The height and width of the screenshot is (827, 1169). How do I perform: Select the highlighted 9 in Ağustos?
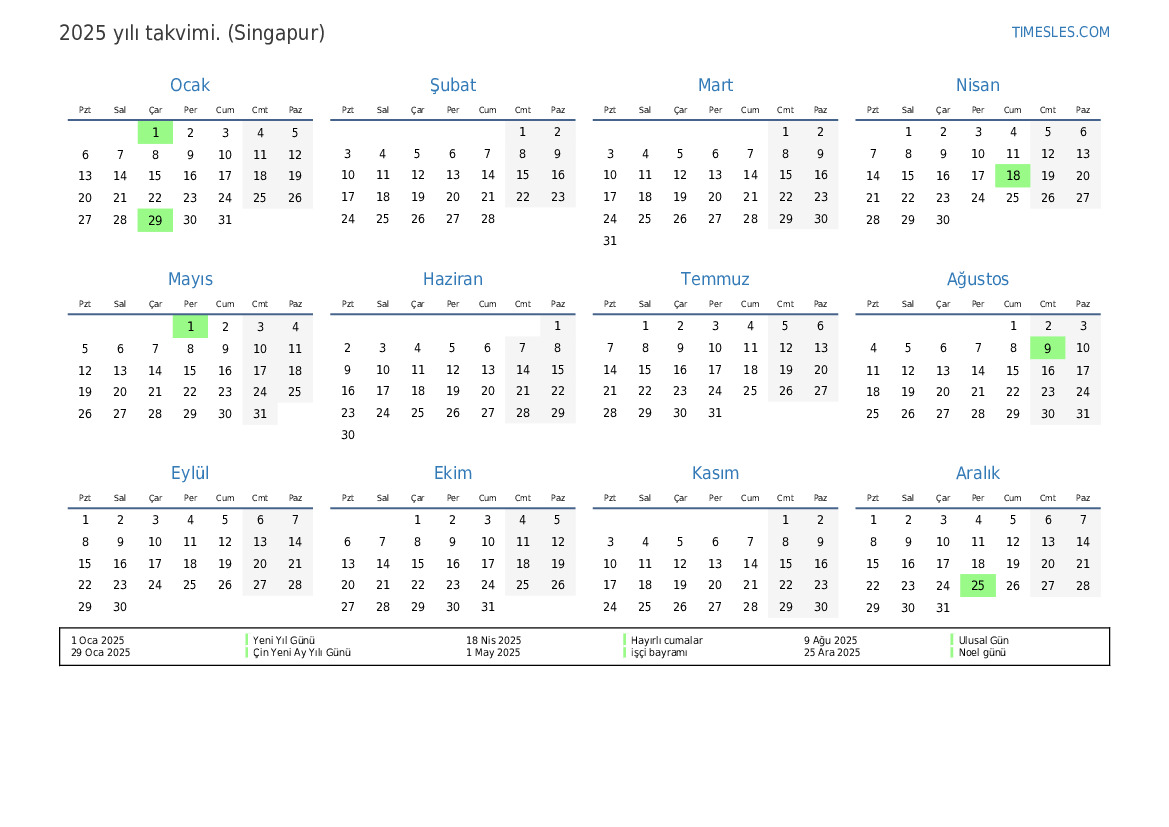1047,348
